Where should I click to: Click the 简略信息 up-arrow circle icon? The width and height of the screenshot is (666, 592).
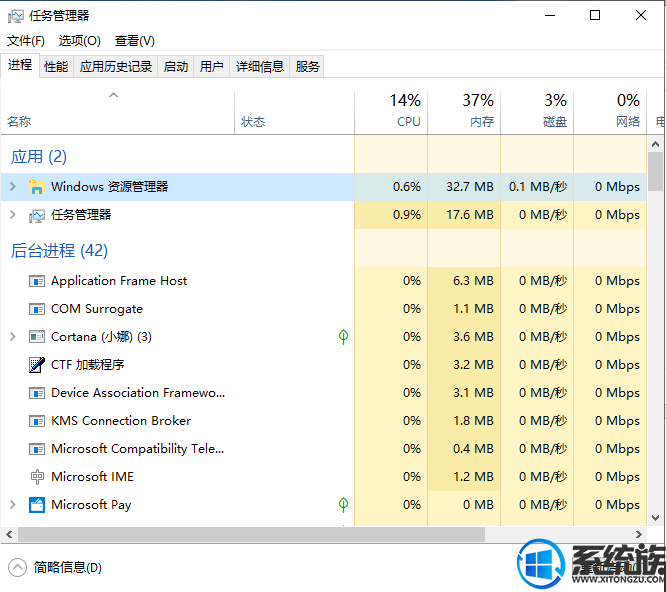pos(17,567)
